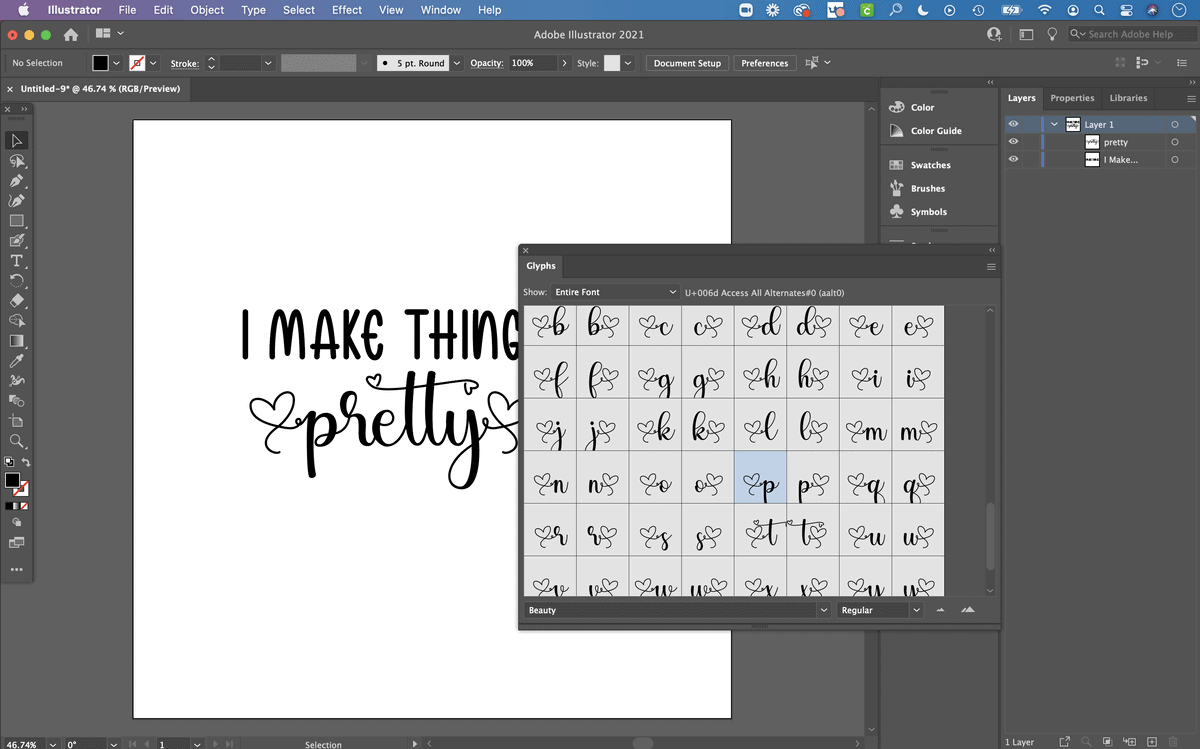Activate the Type tool
1200x749 pixels.
pos(16,260)
